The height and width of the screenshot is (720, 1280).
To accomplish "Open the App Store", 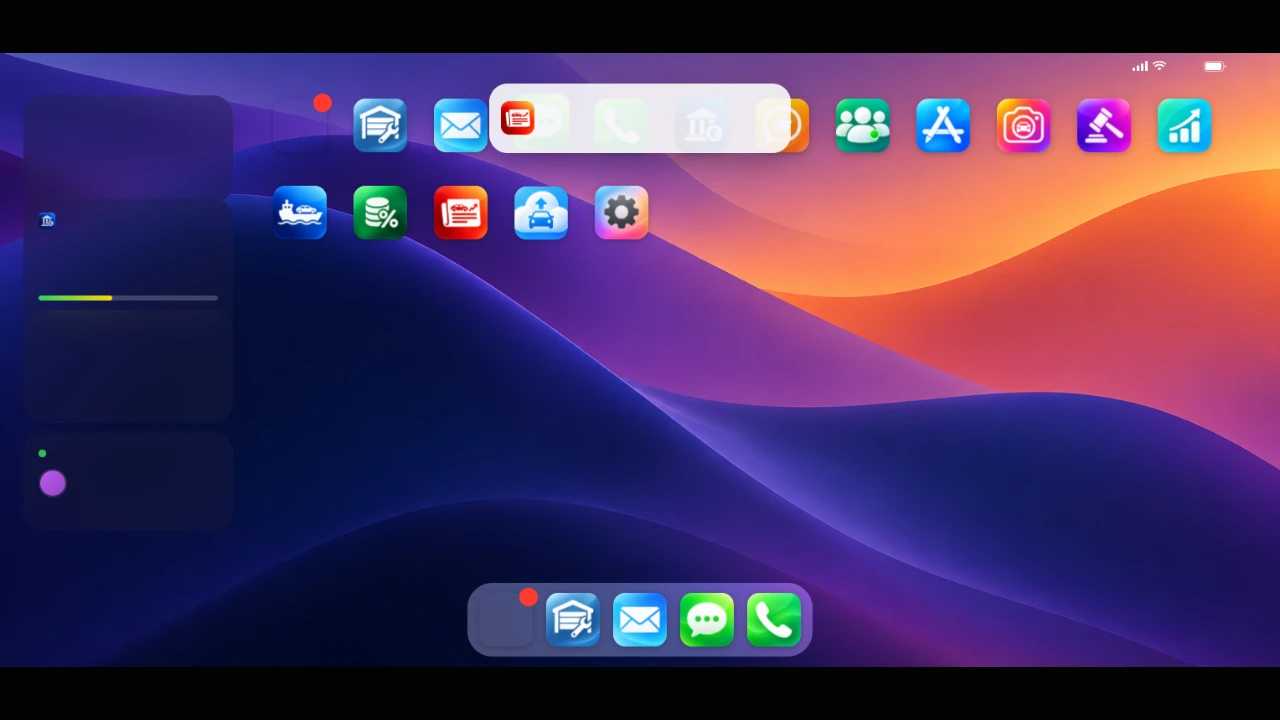I will pos(943,125).
